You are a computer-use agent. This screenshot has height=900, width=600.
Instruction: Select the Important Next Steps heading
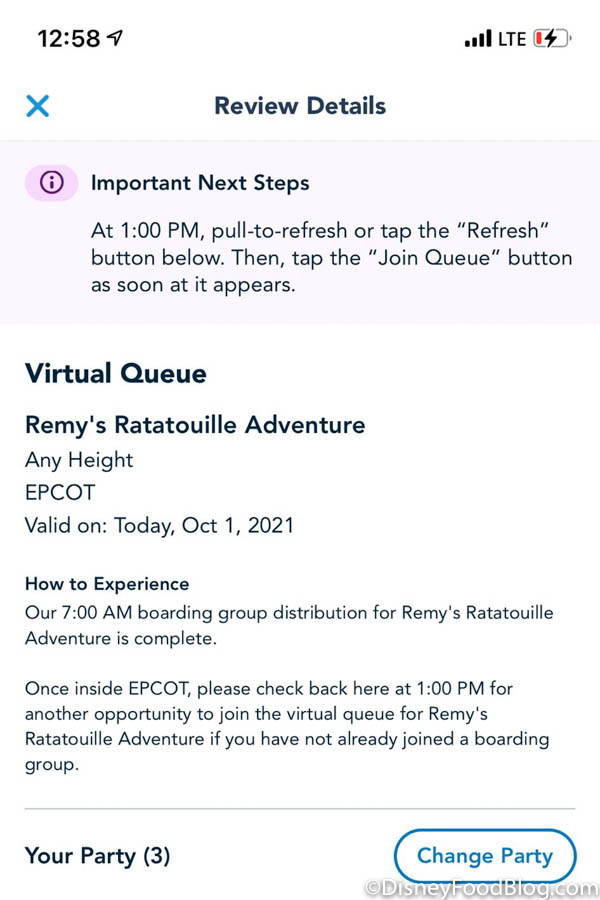tap(200, 183)
